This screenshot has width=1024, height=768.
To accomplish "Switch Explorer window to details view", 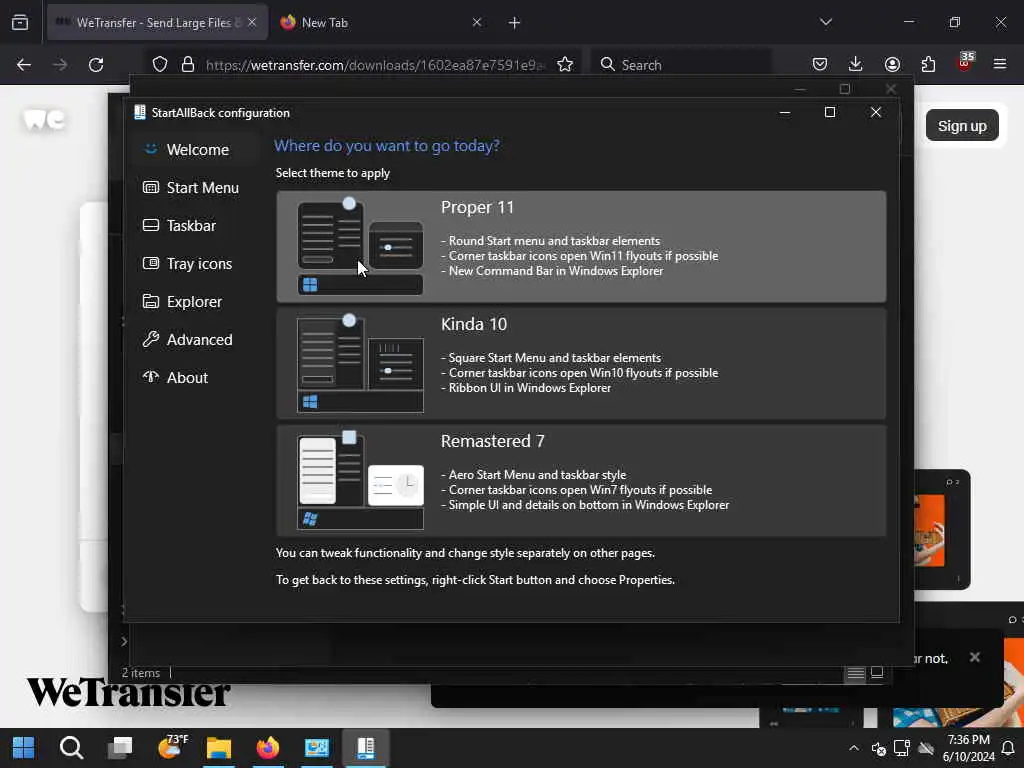I will pyautogui.click(x=856, y=673).
